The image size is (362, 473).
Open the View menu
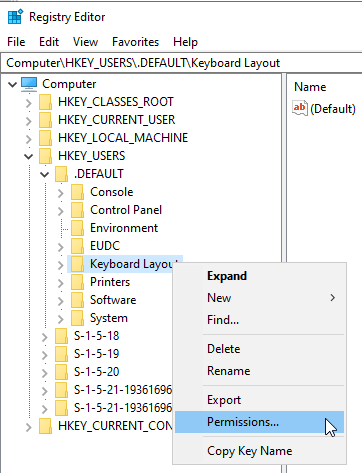[85, 42]
